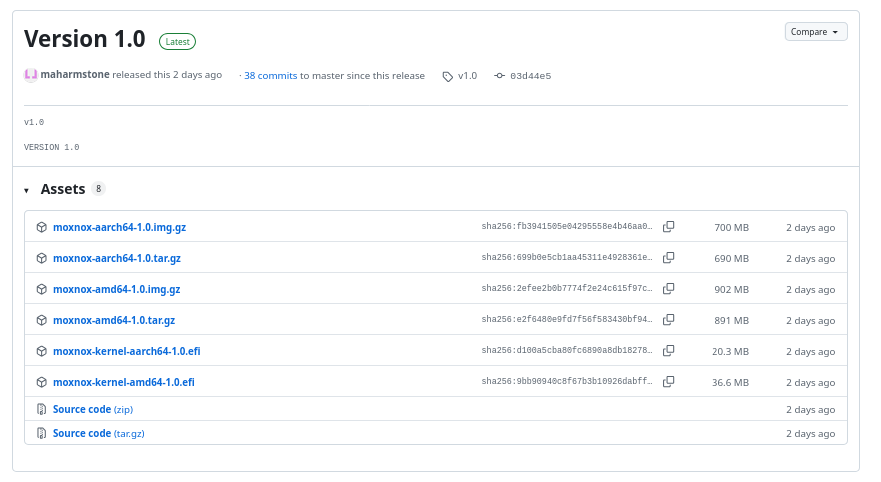Image resolution: width=881 pixels, height=482 pixels.
Task: Click package icon for moxnox-aarch64-1.0.img.gz
Action: click(42, 227)
